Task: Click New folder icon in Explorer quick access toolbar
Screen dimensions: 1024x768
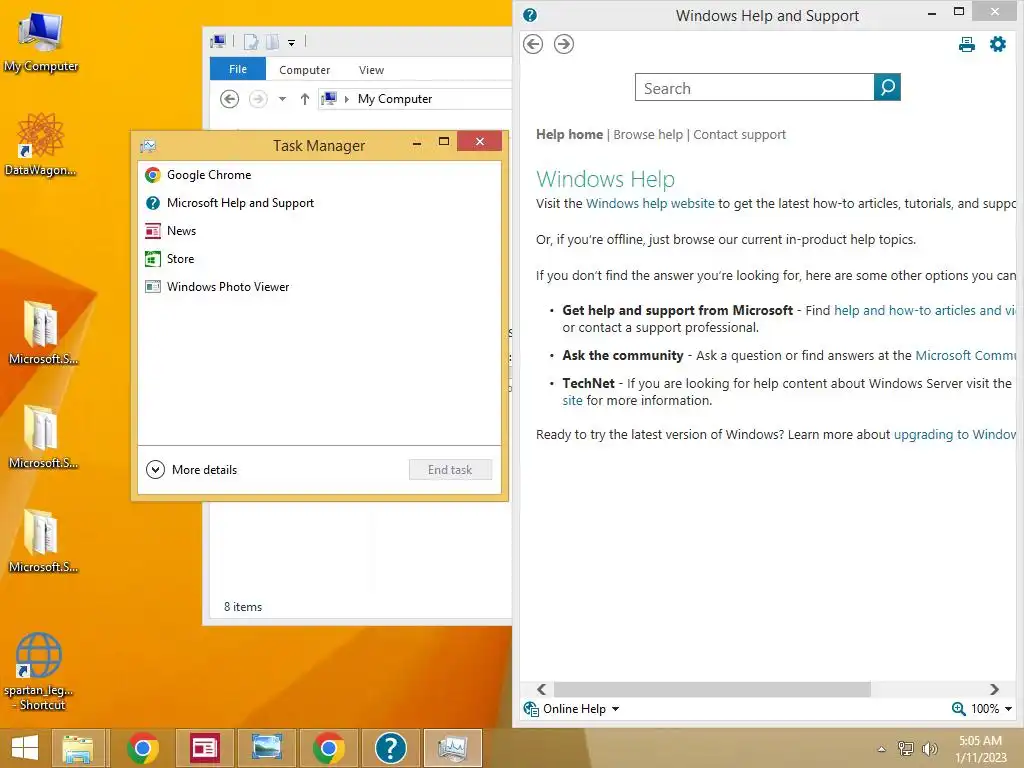Action: pos(272,42)
